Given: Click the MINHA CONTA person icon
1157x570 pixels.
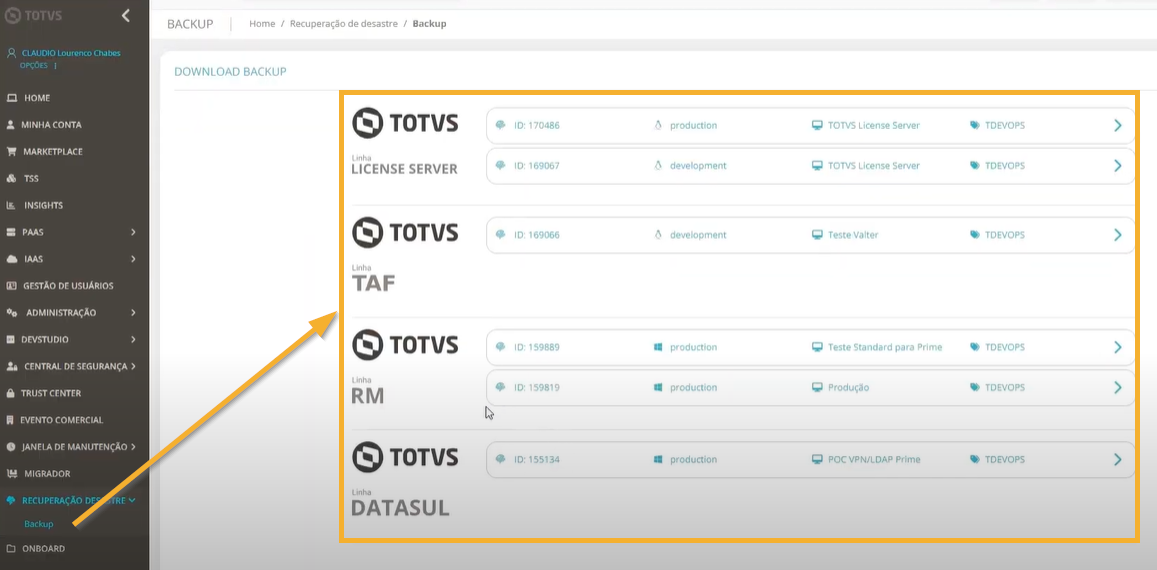Looking at the screenshot, I should [10, 125].
